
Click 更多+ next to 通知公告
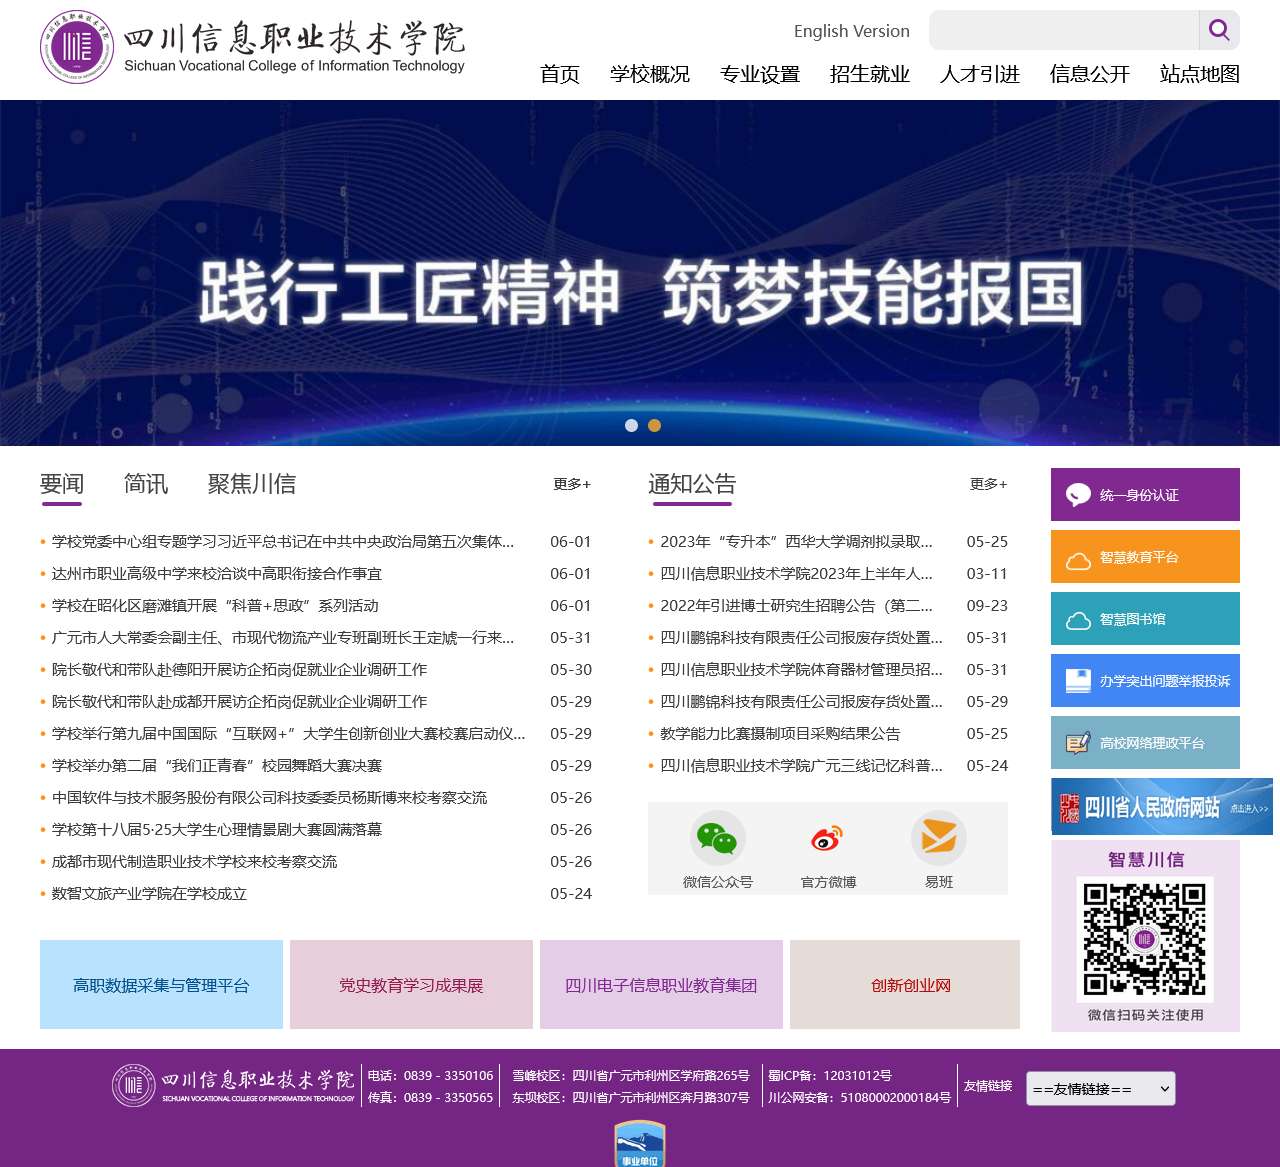pyautogui.click(x=986, y=484)
